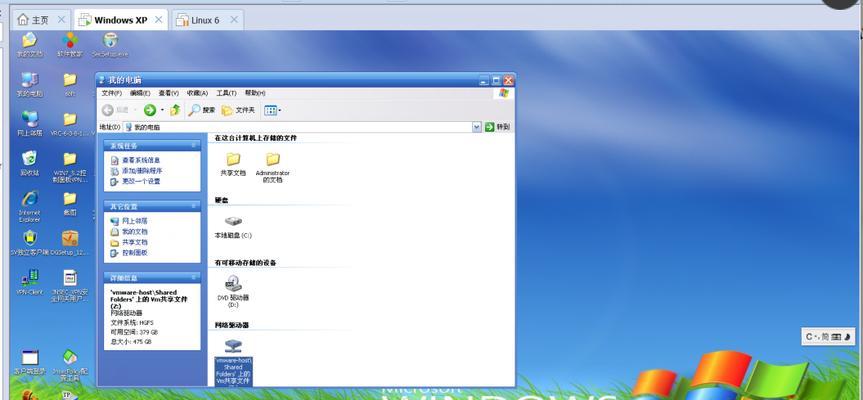Viewport: 863px width, 400px height.
Task: Select 我的电脑 icon on the desktop
Action: 30,84
